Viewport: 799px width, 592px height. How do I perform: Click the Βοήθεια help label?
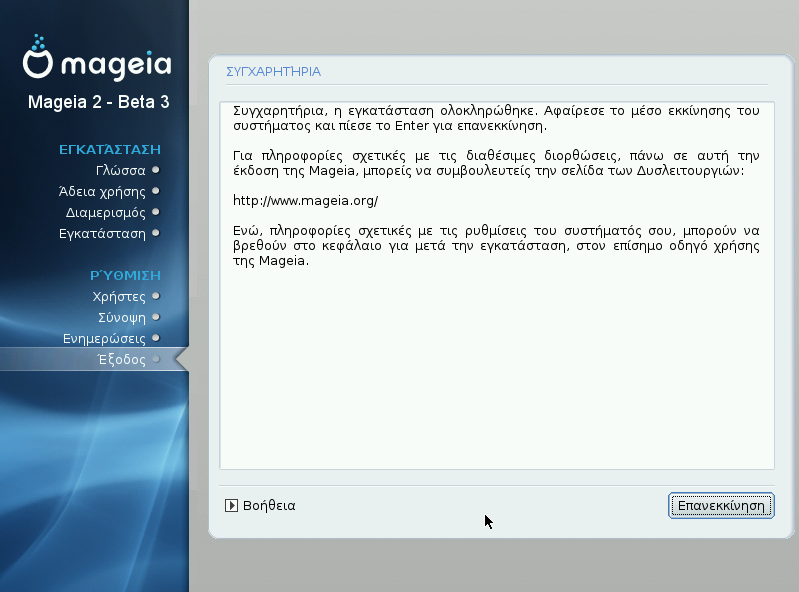pyautogui.click(x=269, y=505)
